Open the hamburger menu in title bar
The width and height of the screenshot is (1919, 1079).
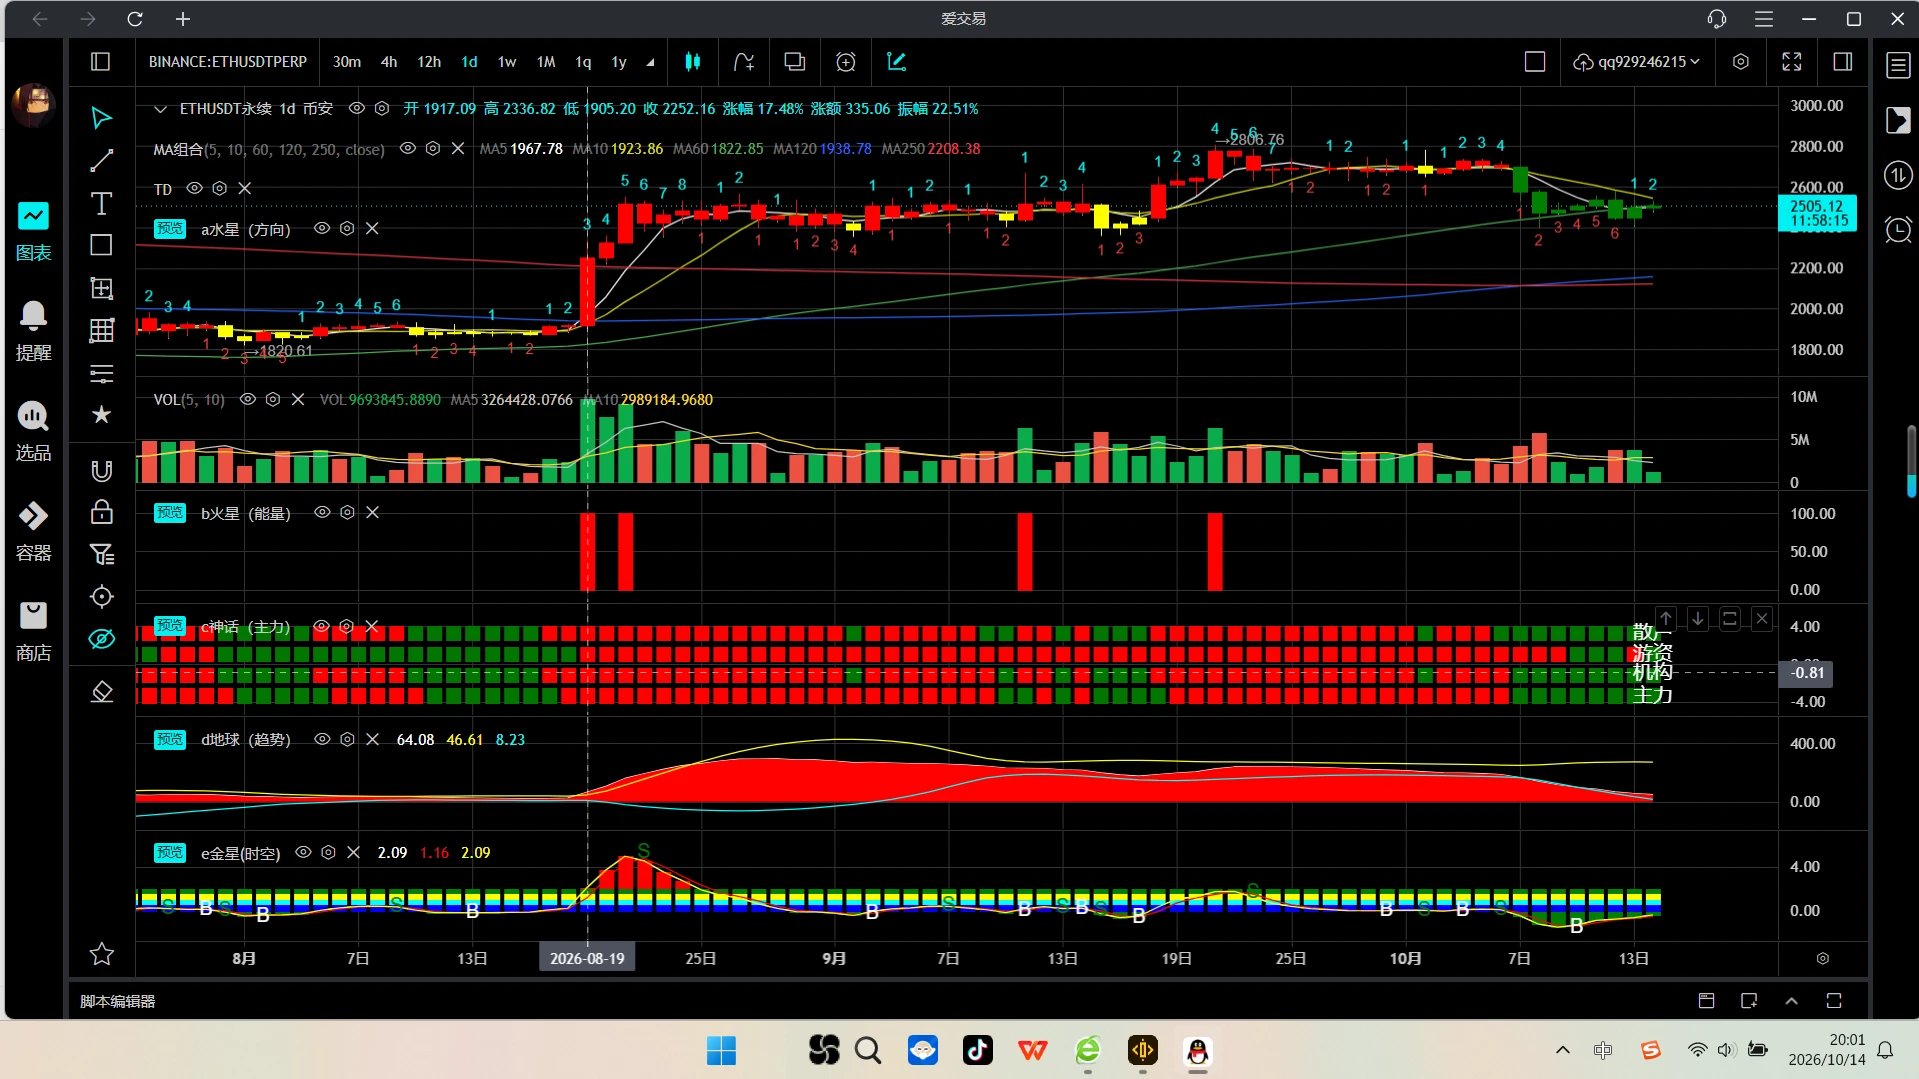click(x=1764, y=19)
